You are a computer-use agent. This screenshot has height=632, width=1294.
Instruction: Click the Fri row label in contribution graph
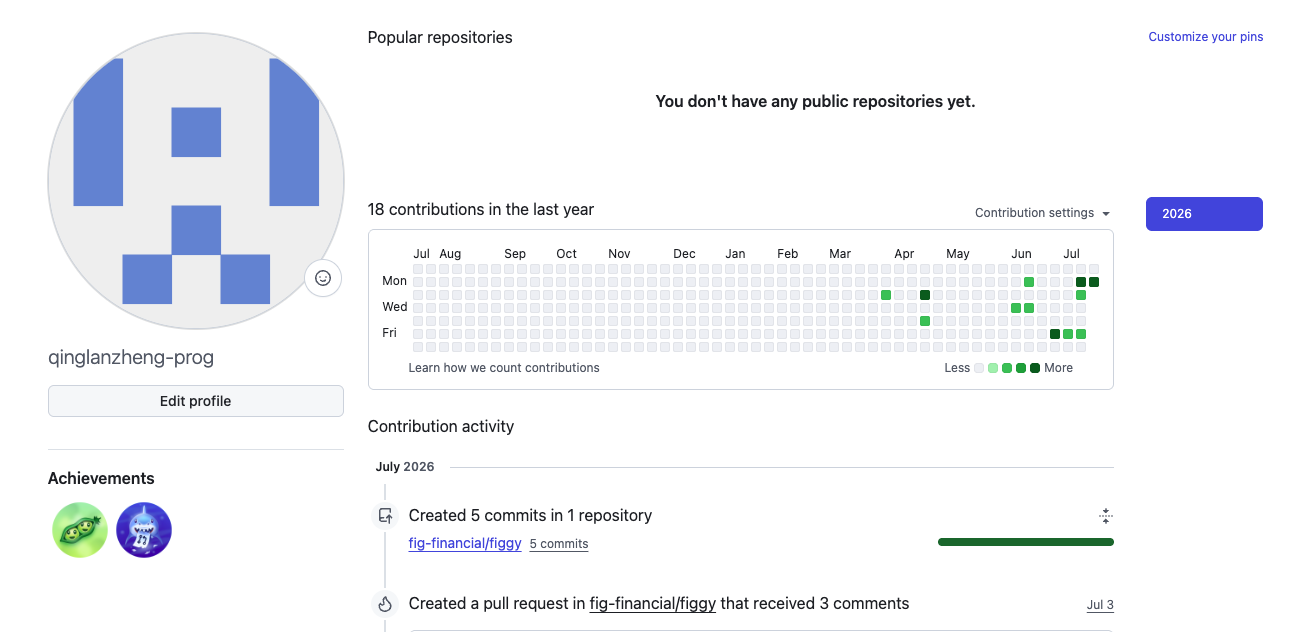(x=389, y=333)
